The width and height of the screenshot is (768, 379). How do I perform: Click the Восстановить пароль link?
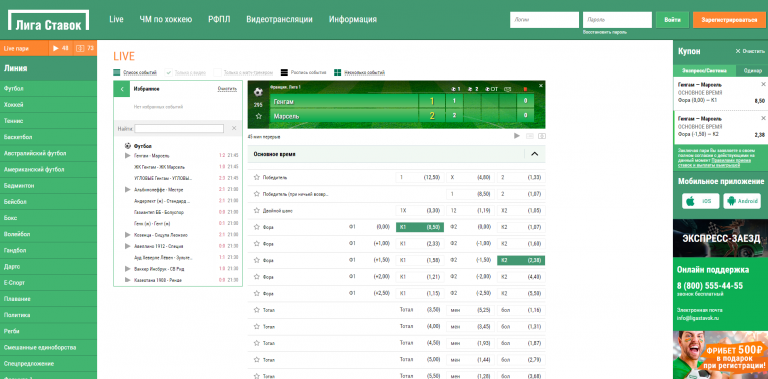point(604,32)
